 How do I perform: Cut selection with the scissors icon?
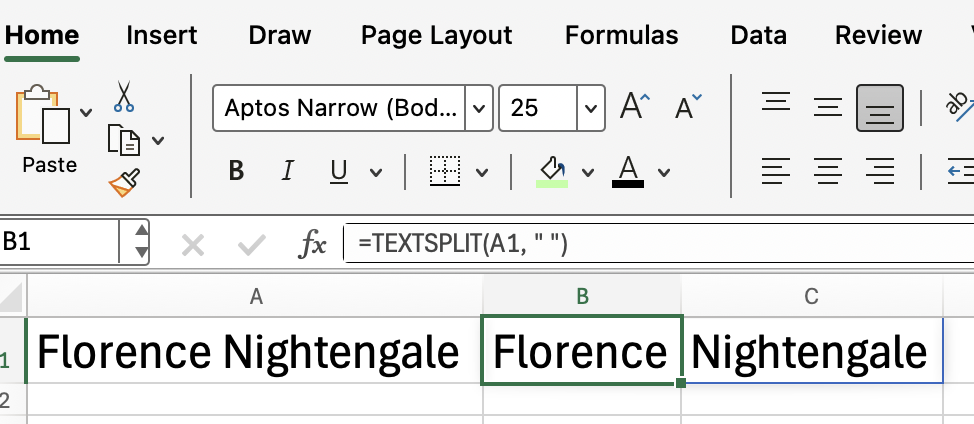[124, 96]
